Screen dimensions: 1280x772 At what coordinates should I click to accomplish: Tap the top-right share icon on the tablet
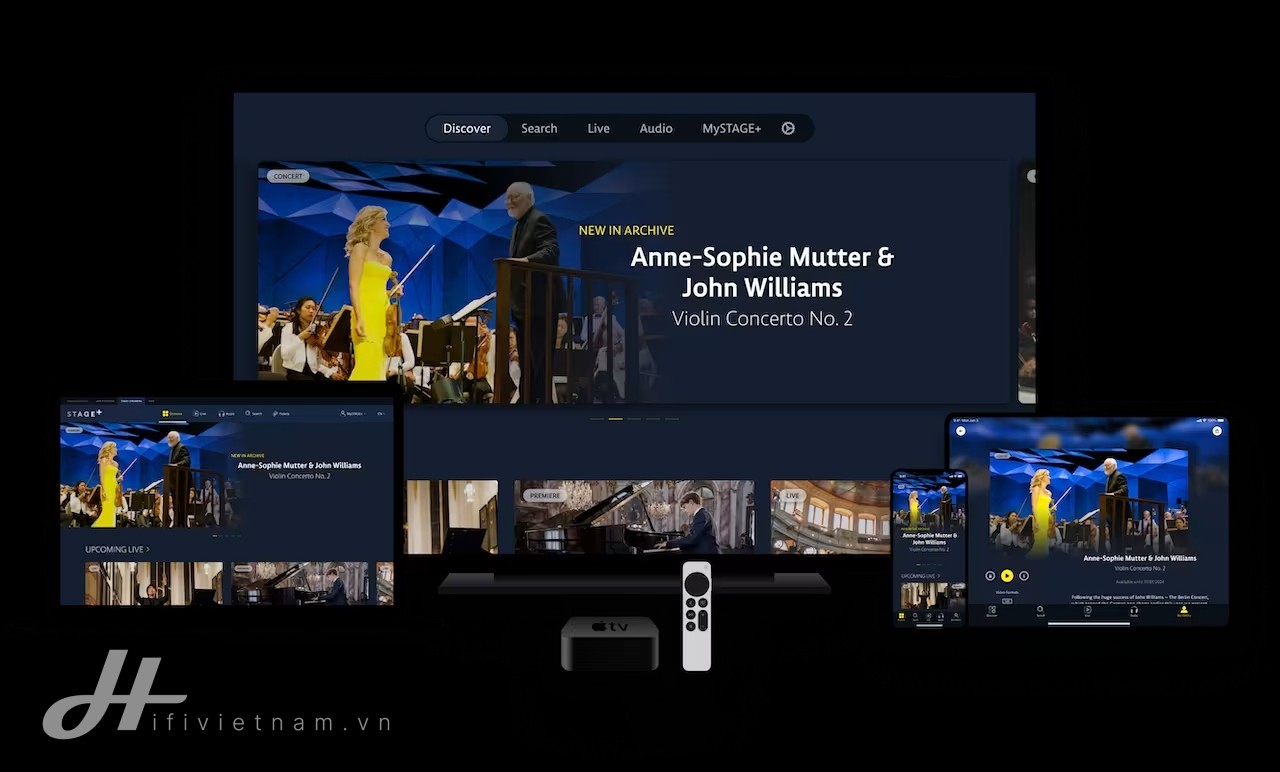point(1217,431)
